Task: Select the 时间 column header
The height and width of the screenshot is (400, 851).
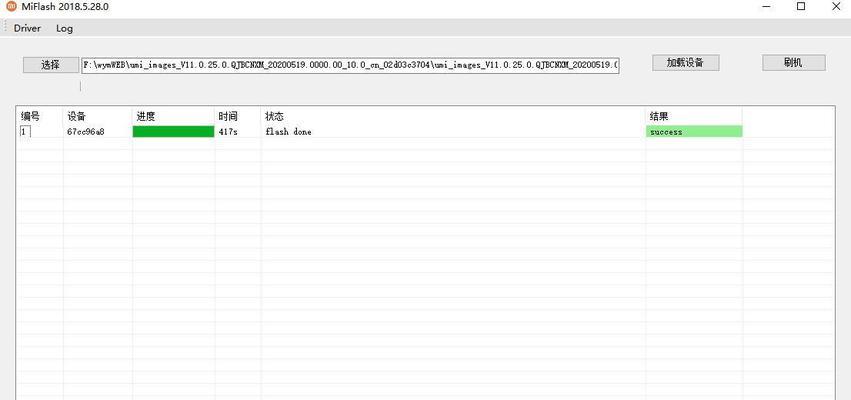Action: (x=238, y=116)
